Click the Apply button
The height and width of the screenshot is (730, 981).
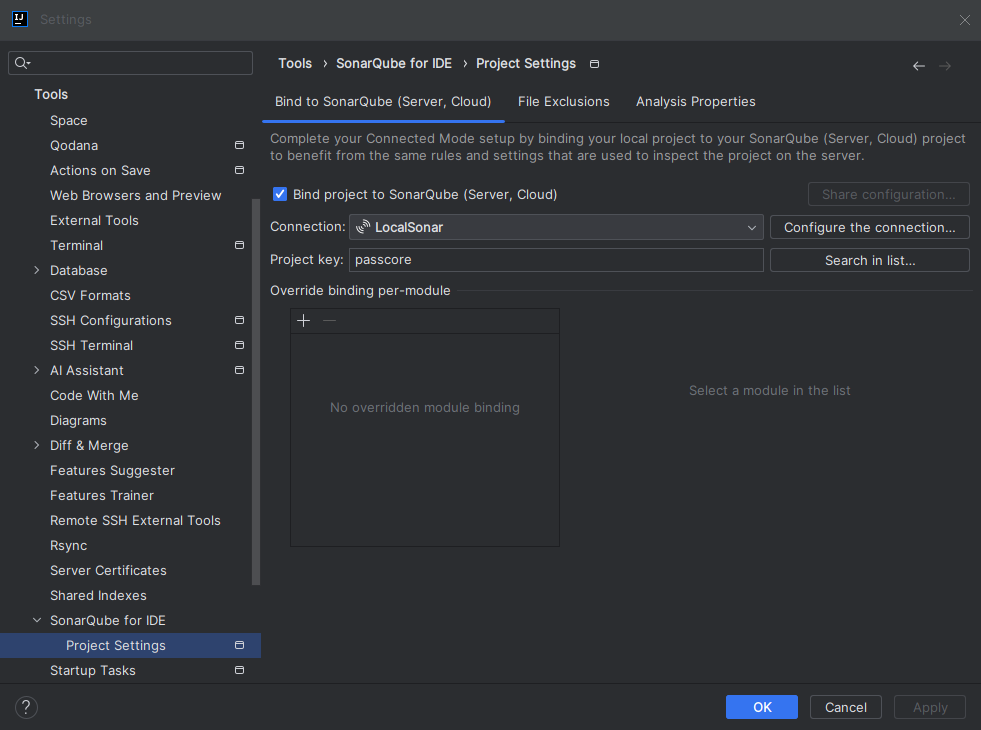(x=930, y=707)
